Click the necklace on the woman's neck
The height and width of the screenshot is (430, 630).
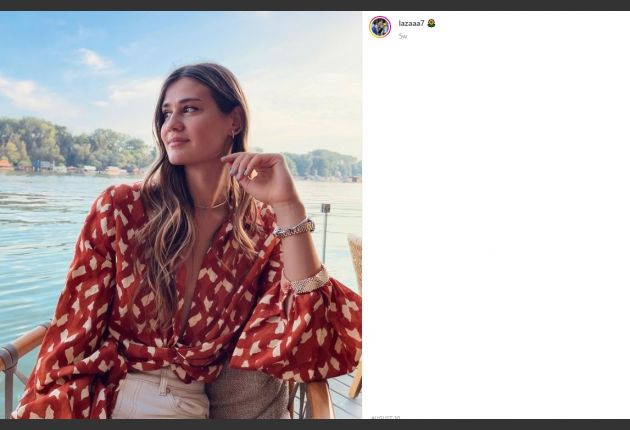[x=210, y=206]
